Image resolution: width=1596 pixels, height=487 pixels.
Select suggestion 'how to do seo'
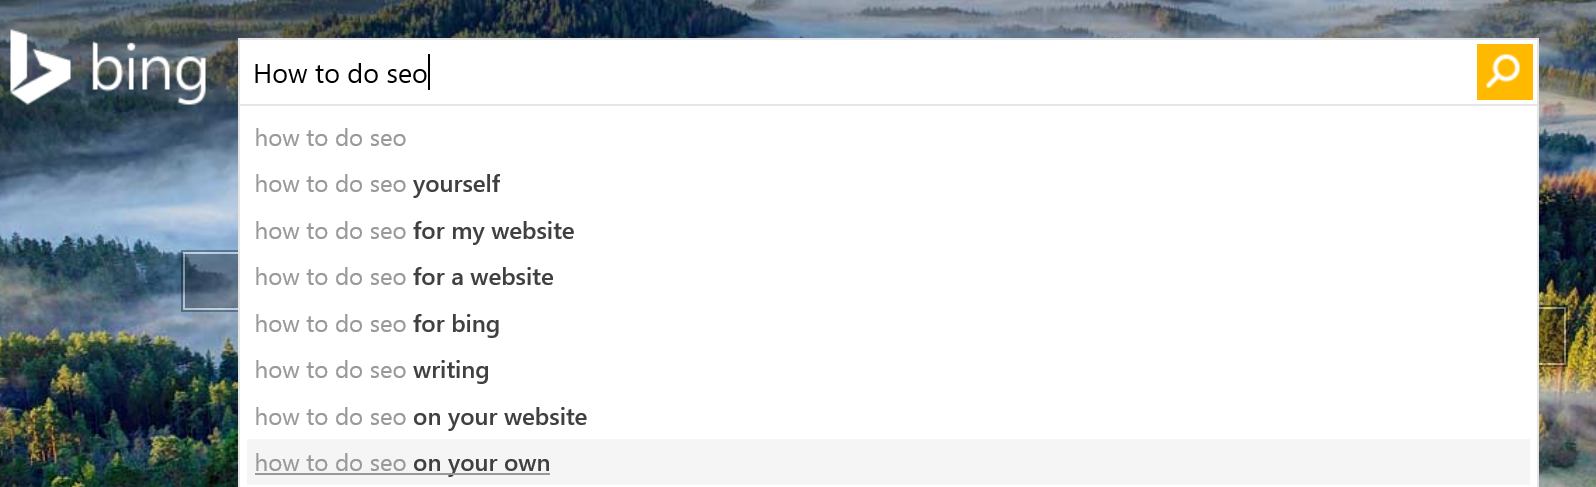[888, 138]
